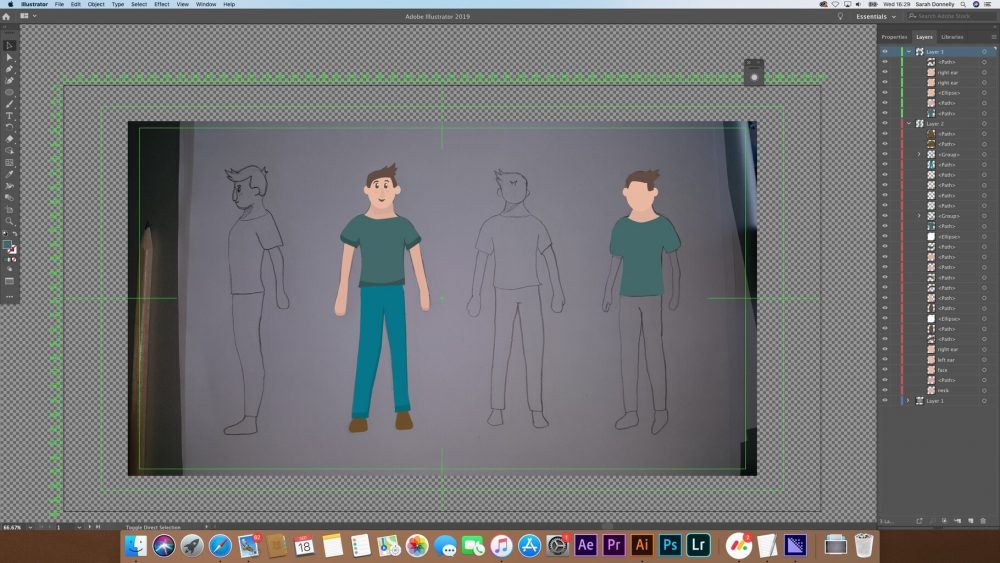This screenshot has height=563, width=1000.
Task: Click the Home icon in the top bar
Action: [x=7, y=17]
